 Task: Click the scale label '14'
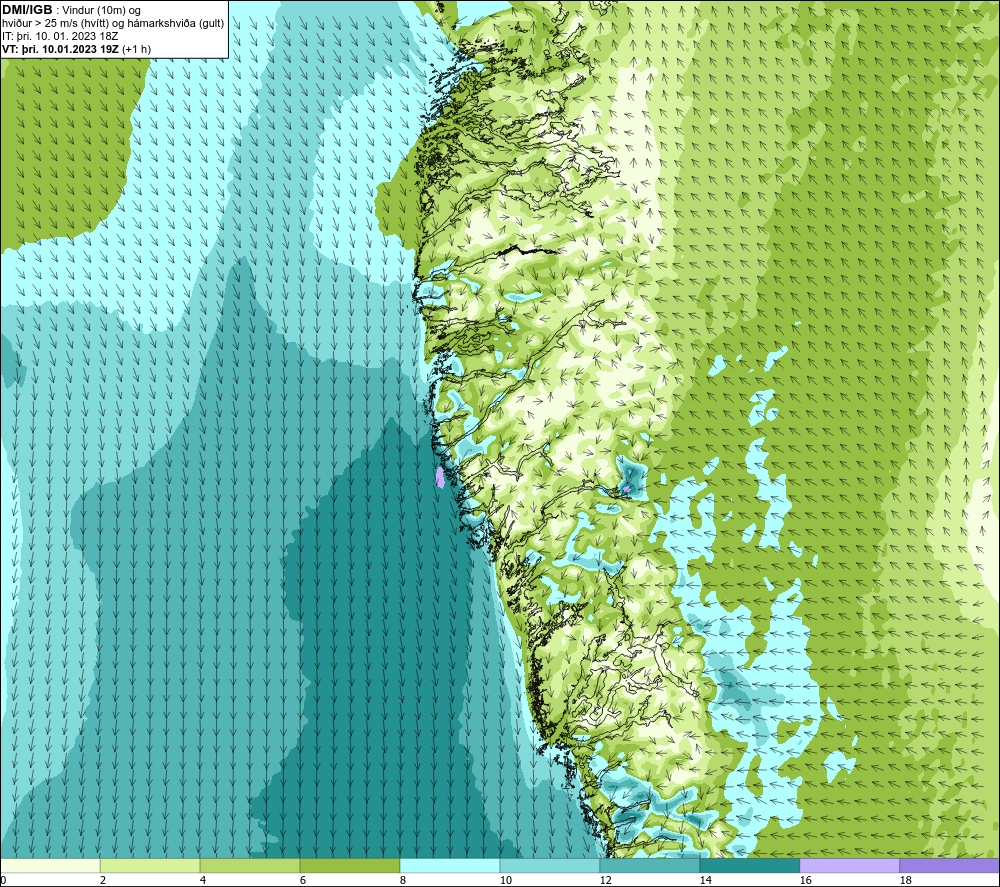pos(705,881)
